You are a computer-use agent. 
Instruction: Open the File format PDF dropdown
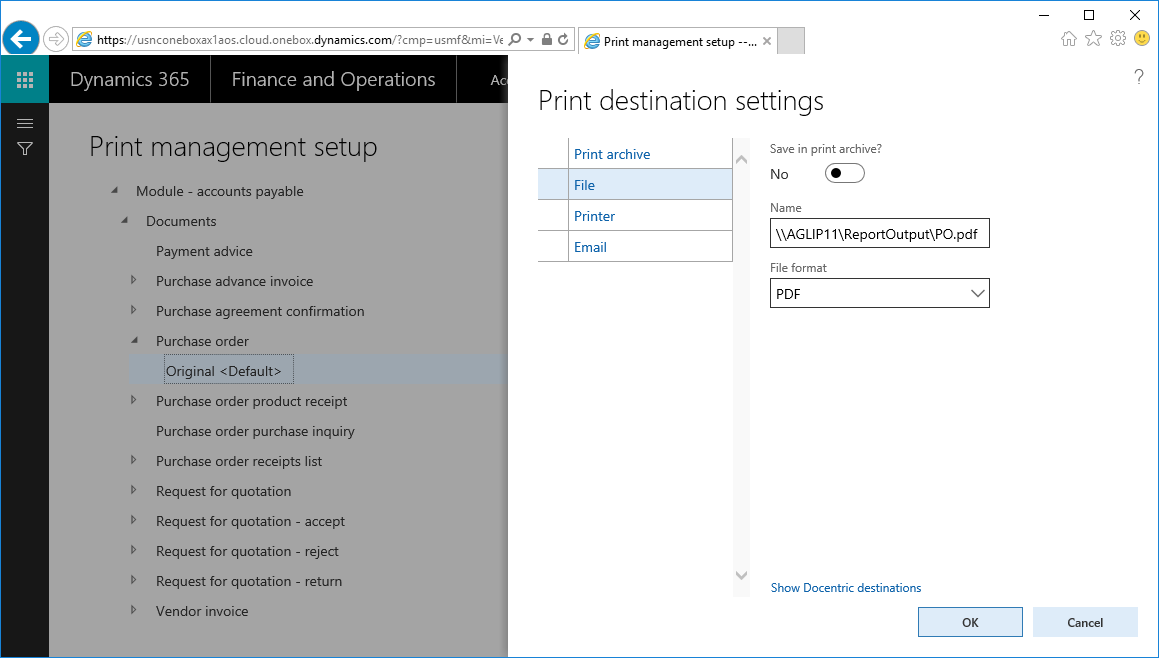point(880,294)
